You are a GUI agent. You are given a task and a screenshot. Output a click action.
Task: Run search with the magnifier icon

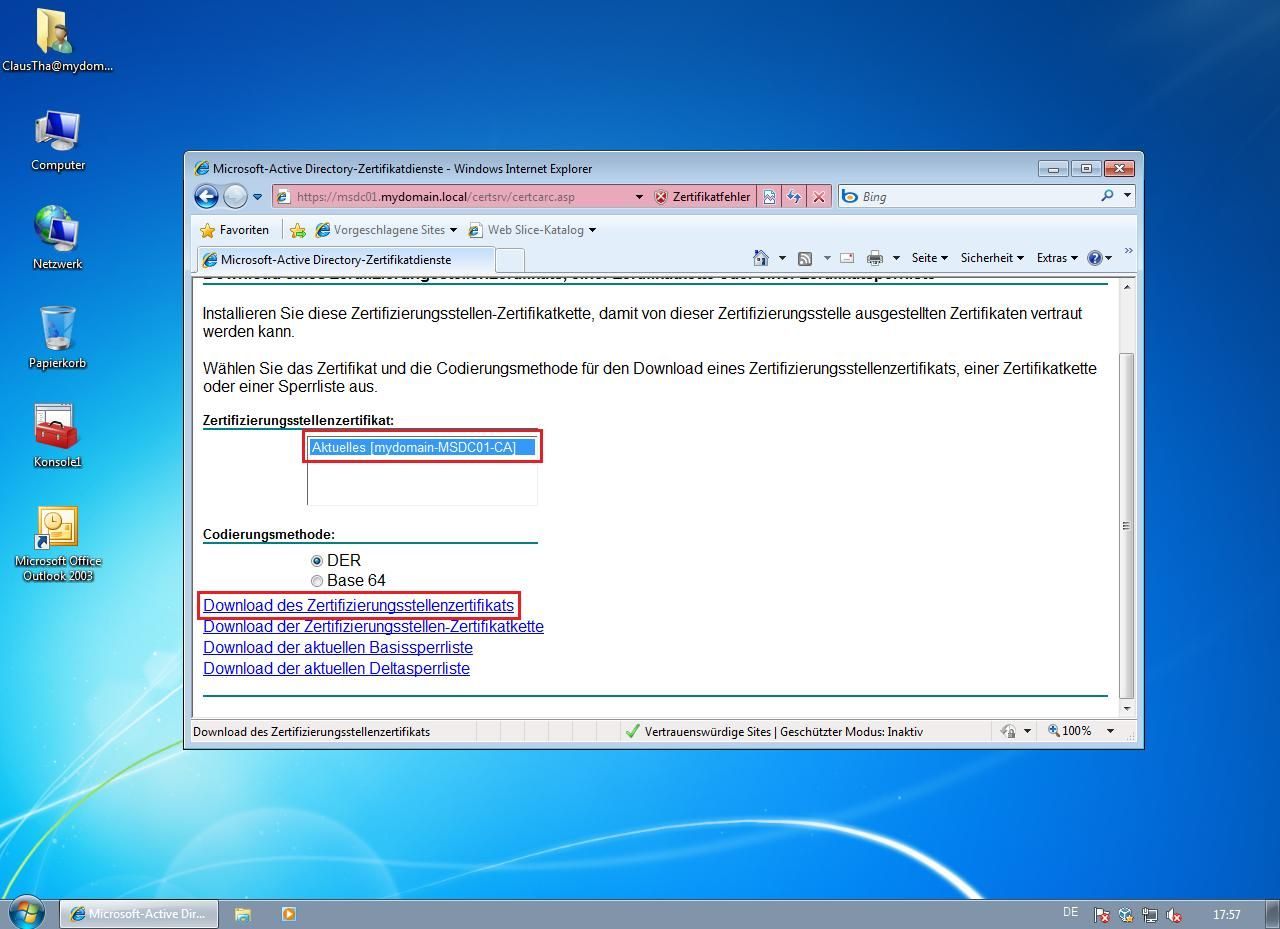tap(1107, 196)
